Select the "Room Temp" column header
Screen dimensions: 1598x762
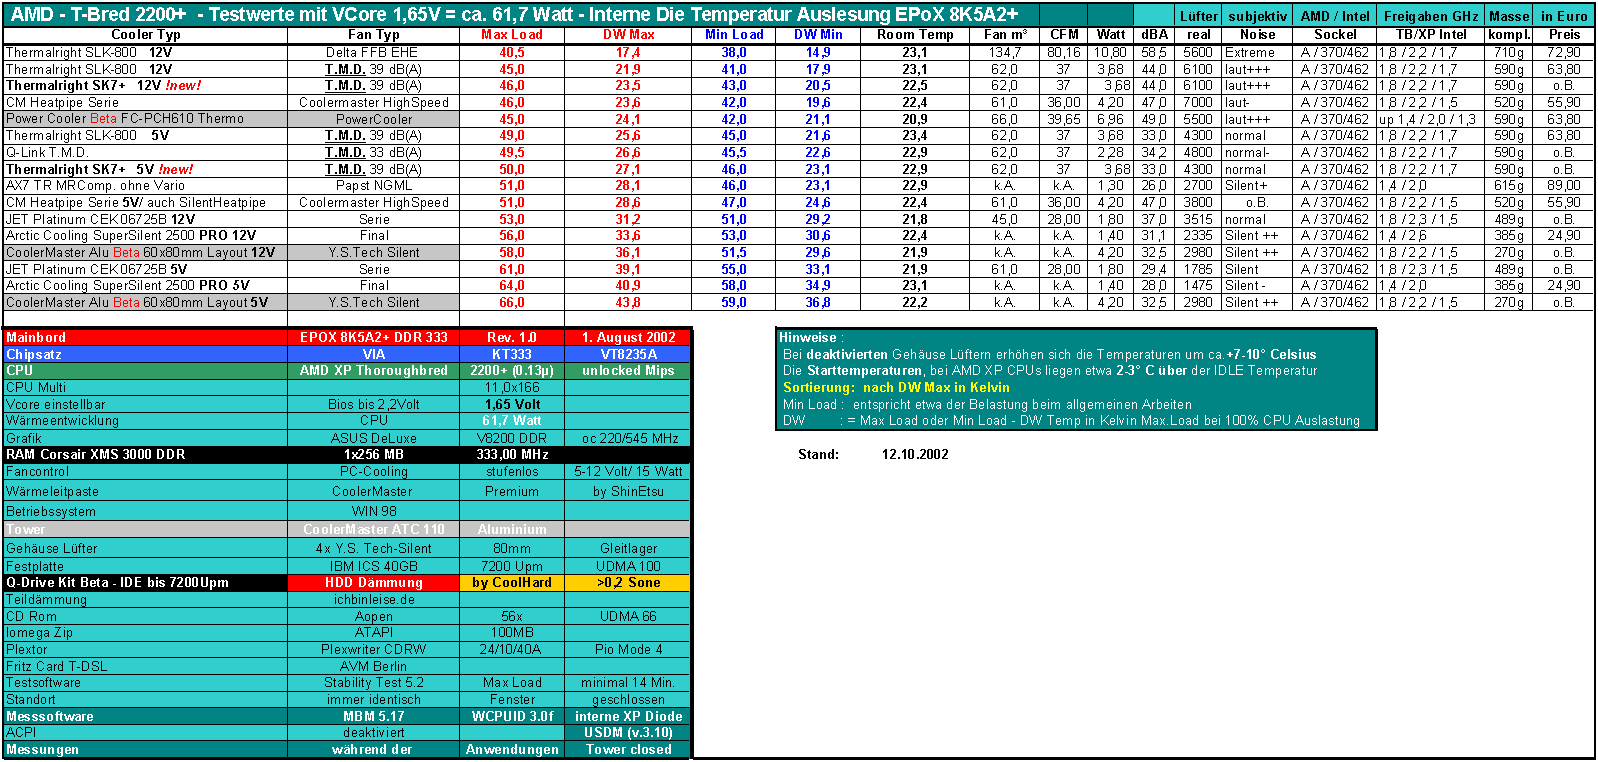(x=915, y=34)
